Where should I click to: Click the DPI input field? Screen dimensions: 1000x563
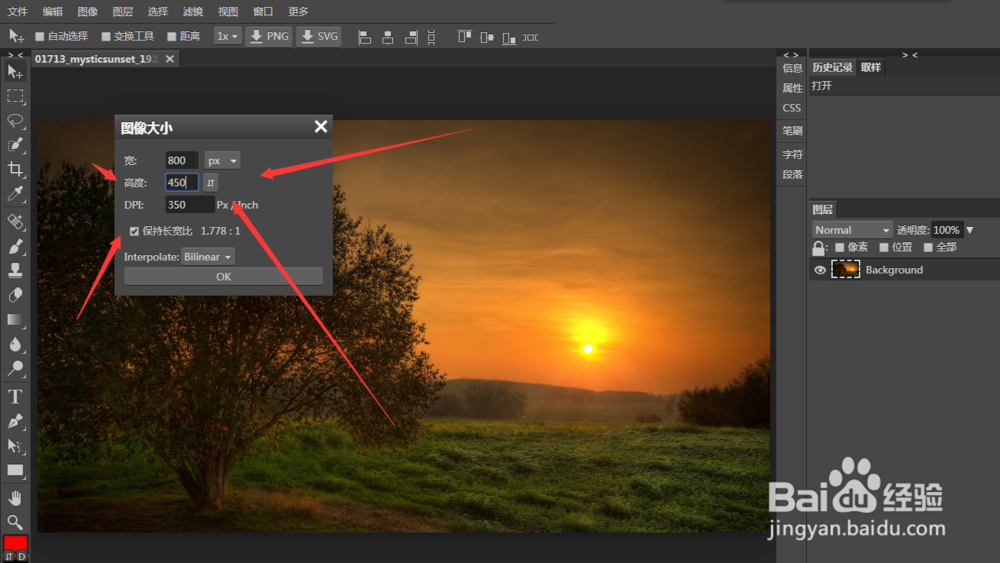[x=189, y=205]
